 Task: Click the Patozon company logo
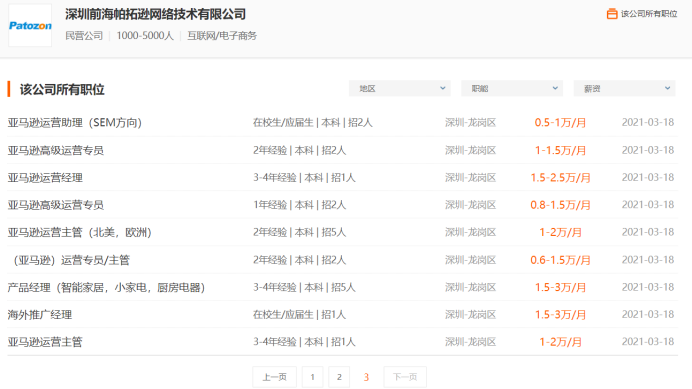point(30,26)
